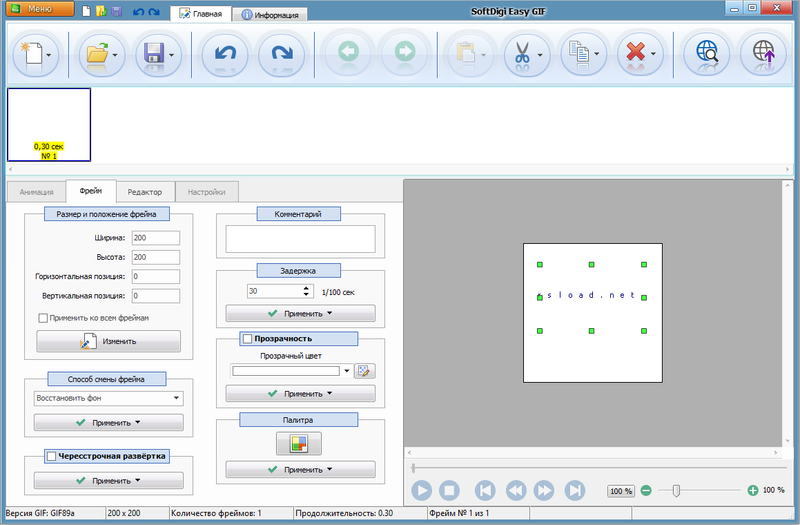This screenshot has width=800, height=525.
Task: Select the 'Фрейм' tab
Action: click(91, 191)
